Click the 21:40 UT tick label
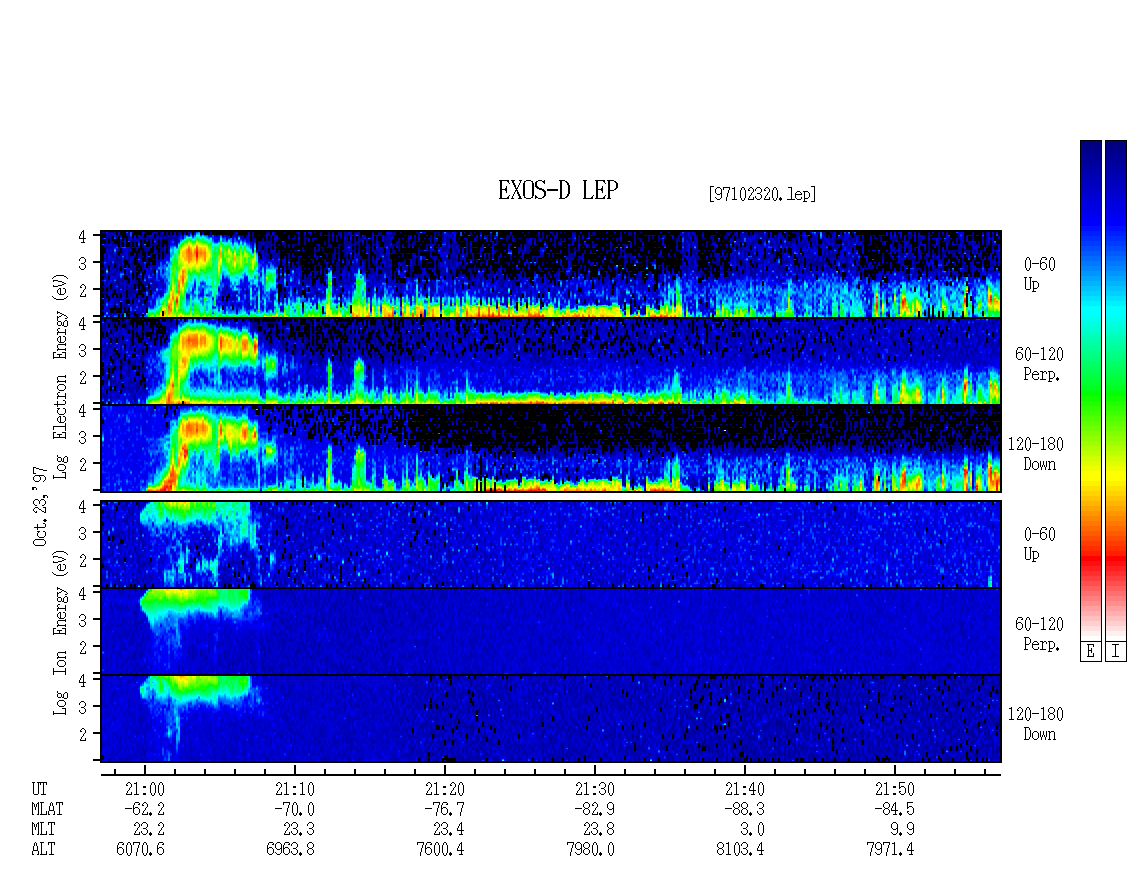Image resolution: width=1130 pixels, height=875 pixels. click(x=744, y=789)
